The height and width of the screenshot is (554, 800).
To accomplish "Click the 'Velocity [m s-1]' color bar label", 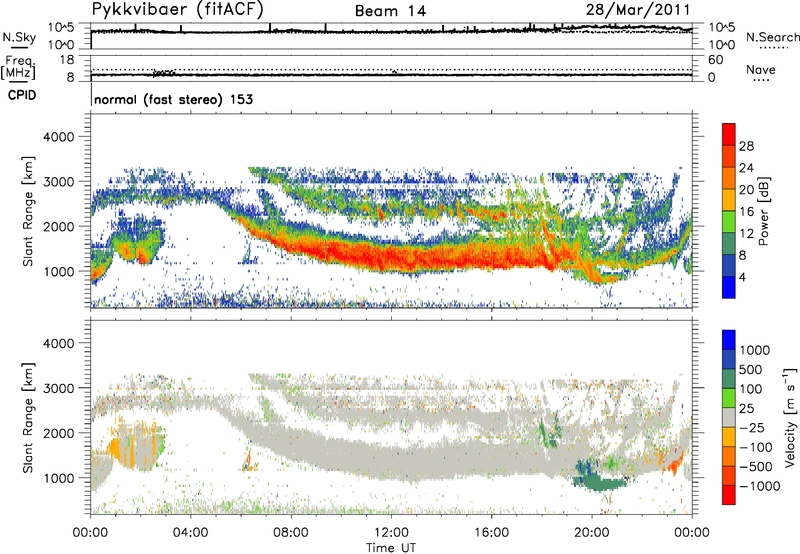I will pos(790,416).
